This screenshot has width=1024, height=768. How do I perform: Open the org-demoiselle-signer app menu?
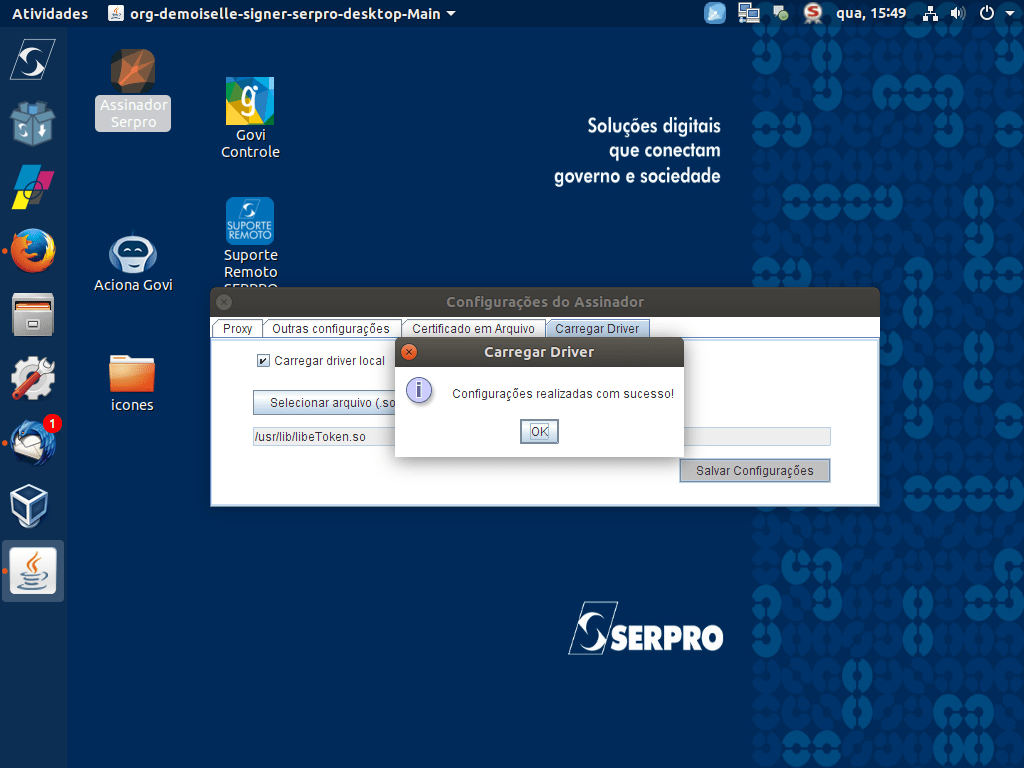282,13
